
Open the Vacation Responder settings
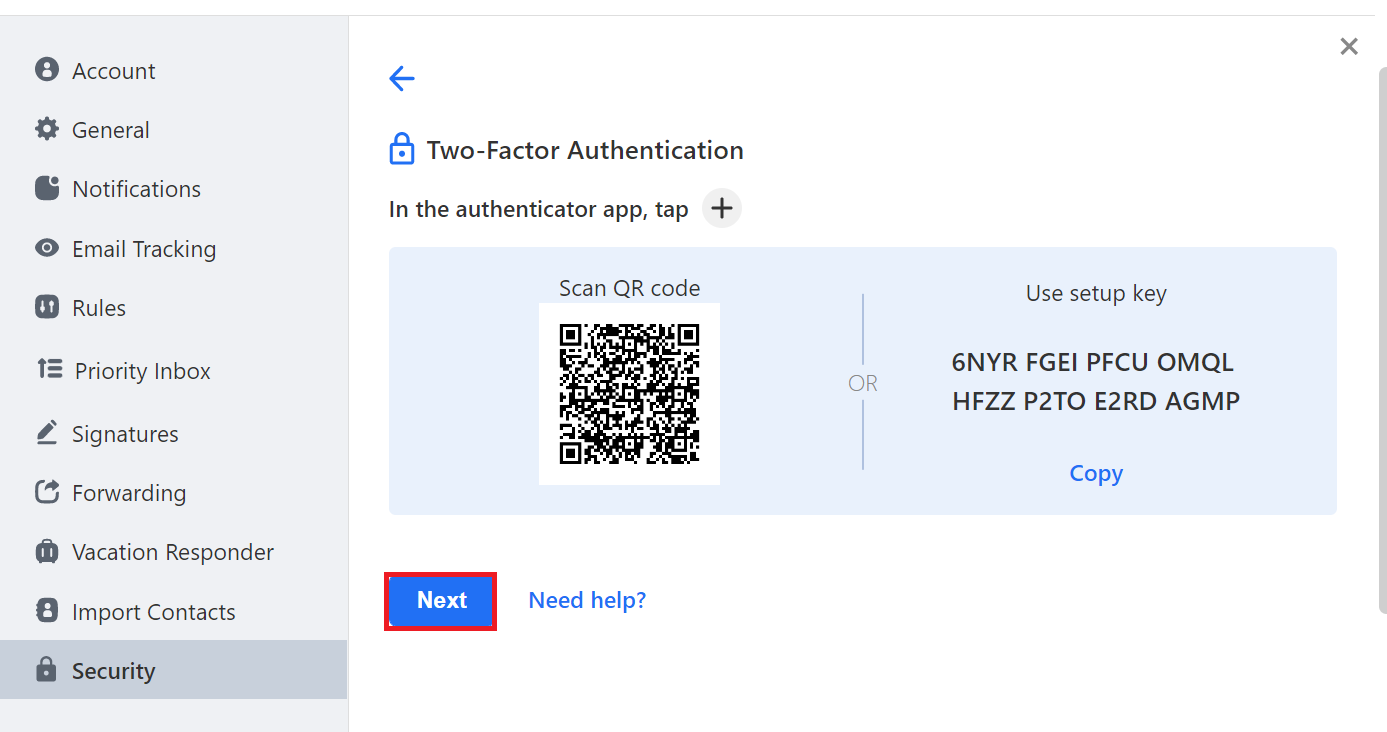[174, 552]
